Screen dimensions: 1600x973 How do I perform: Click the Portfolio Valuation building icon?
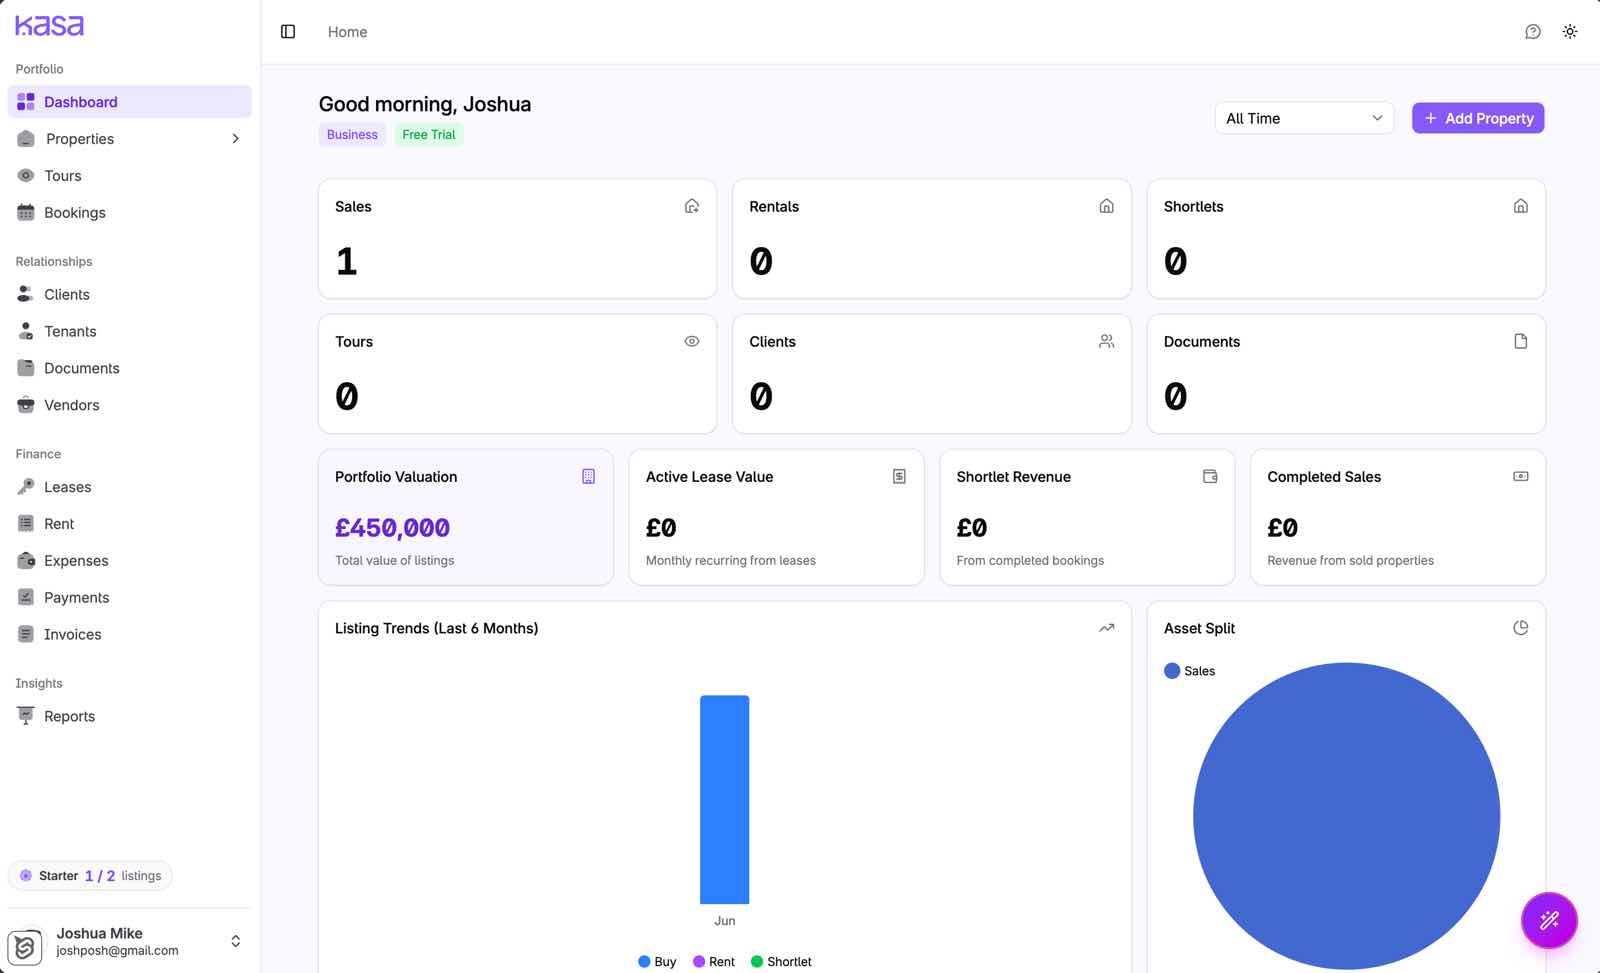click(x=588, y=477)
